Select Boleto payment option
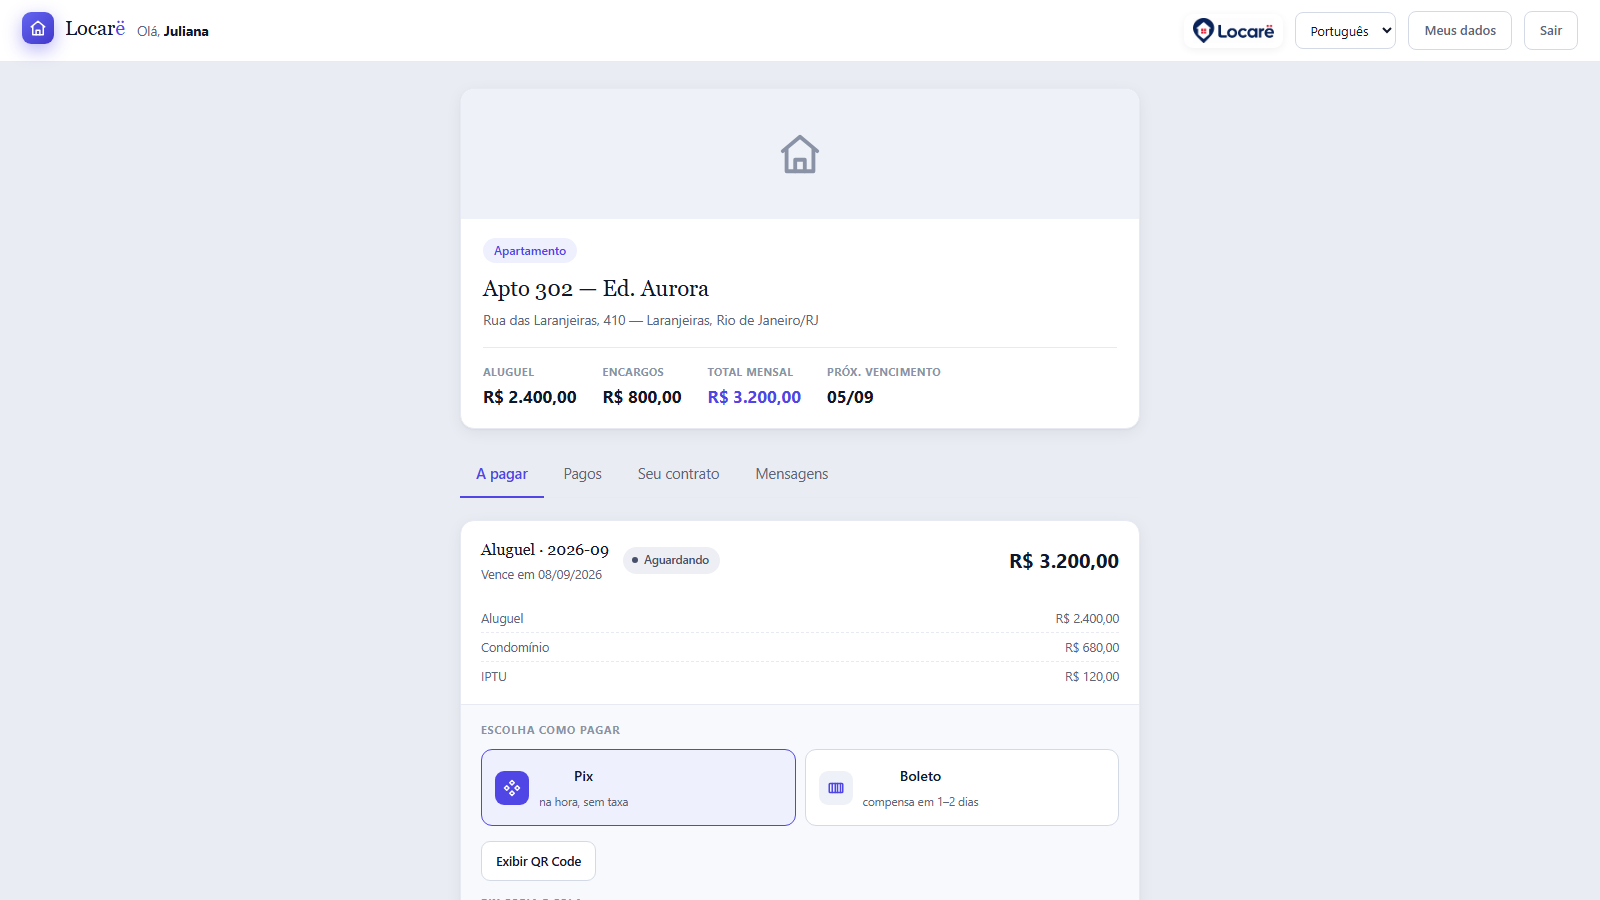Viewport: 1600px width, 900px height. pyautogui.click(x=962, y=788)
